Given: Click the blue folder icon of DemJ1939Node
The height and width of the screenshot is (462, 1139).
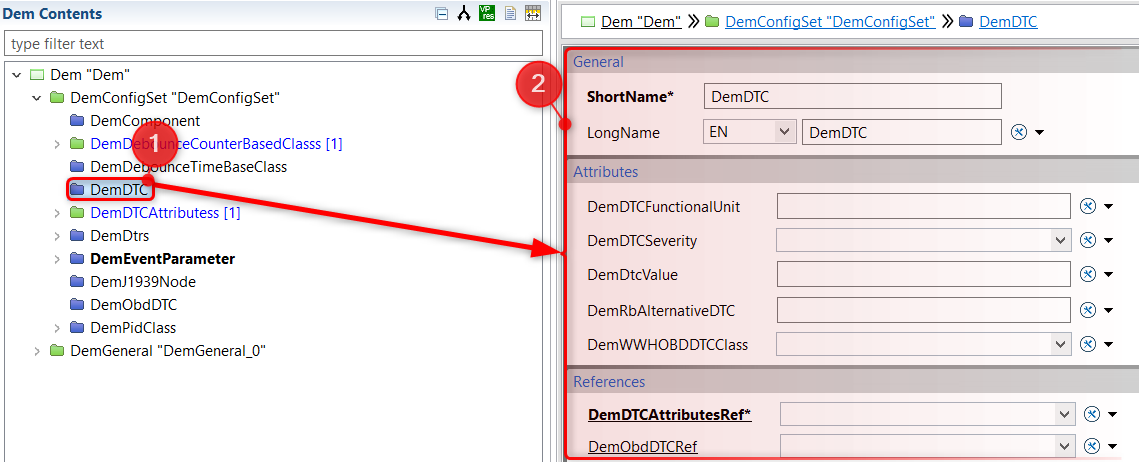Looking at the screenshot, I should [x=77, y=281].
